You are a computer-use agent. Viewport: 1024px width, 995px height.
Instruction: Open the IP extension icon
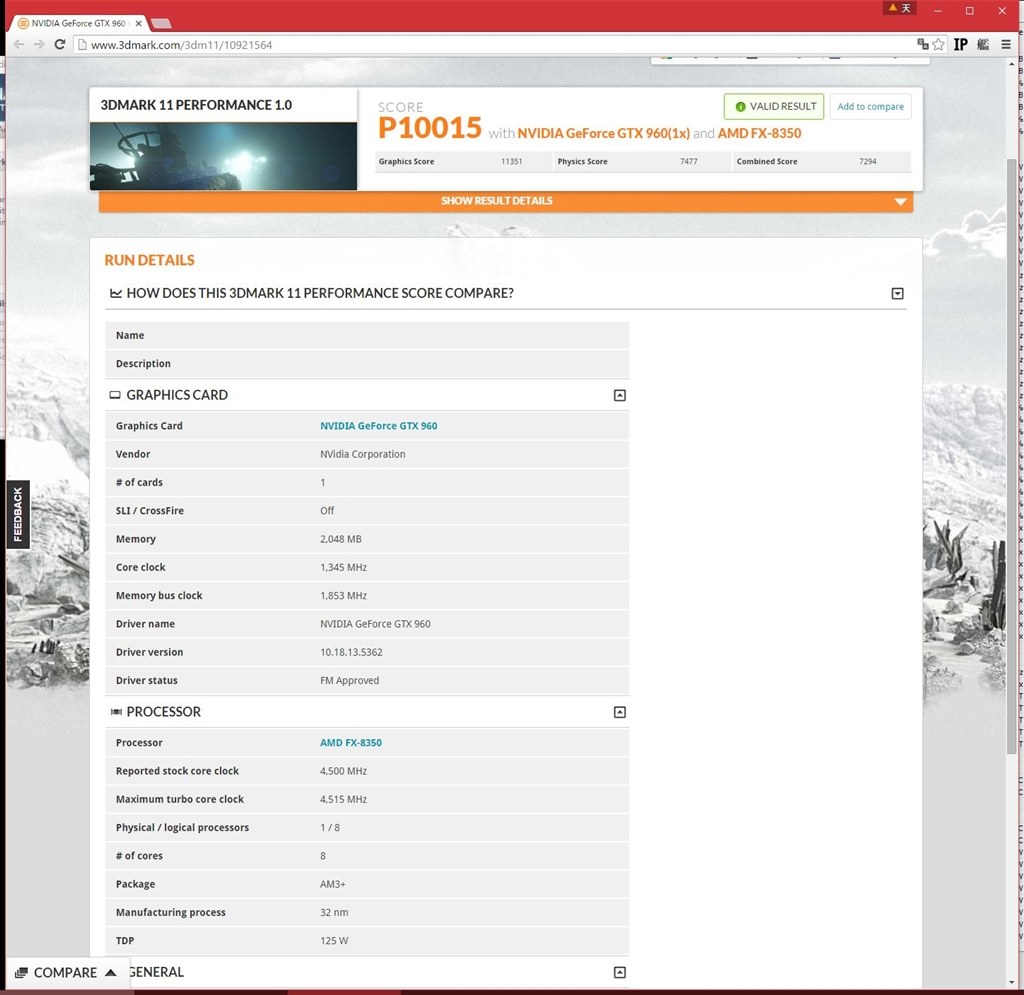961,44
